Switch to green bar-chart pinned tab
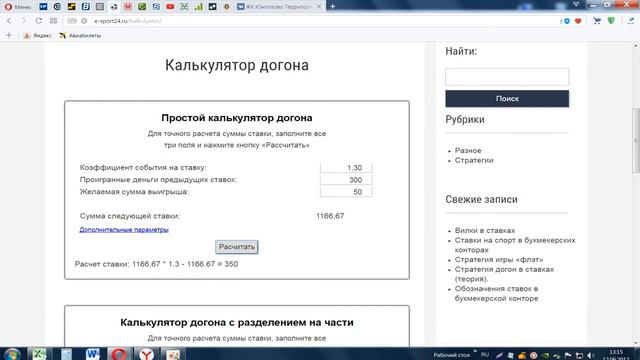 point(198,7)
